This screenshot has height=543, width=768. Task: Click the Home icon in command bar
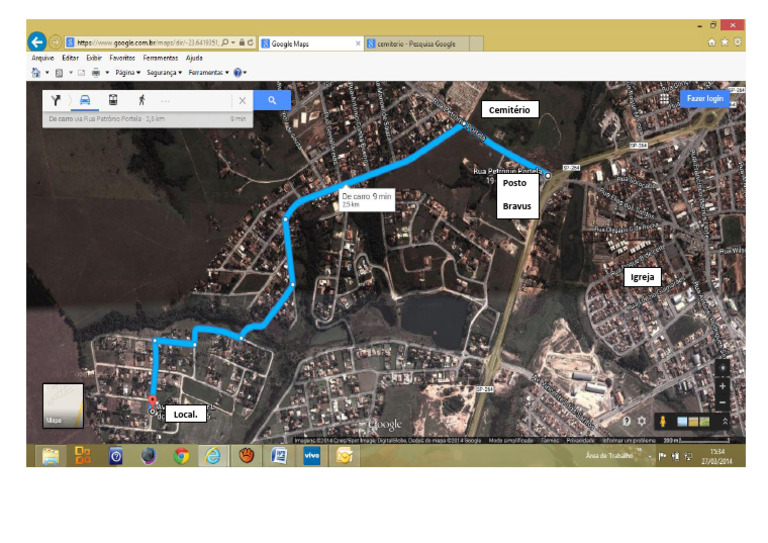coord(36,72)
